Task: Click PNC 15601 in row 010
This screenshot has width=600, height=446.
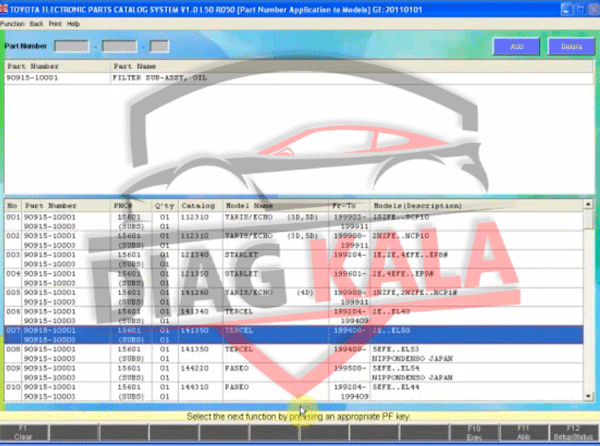Action: pyautogui.click(x=129, y=387)
